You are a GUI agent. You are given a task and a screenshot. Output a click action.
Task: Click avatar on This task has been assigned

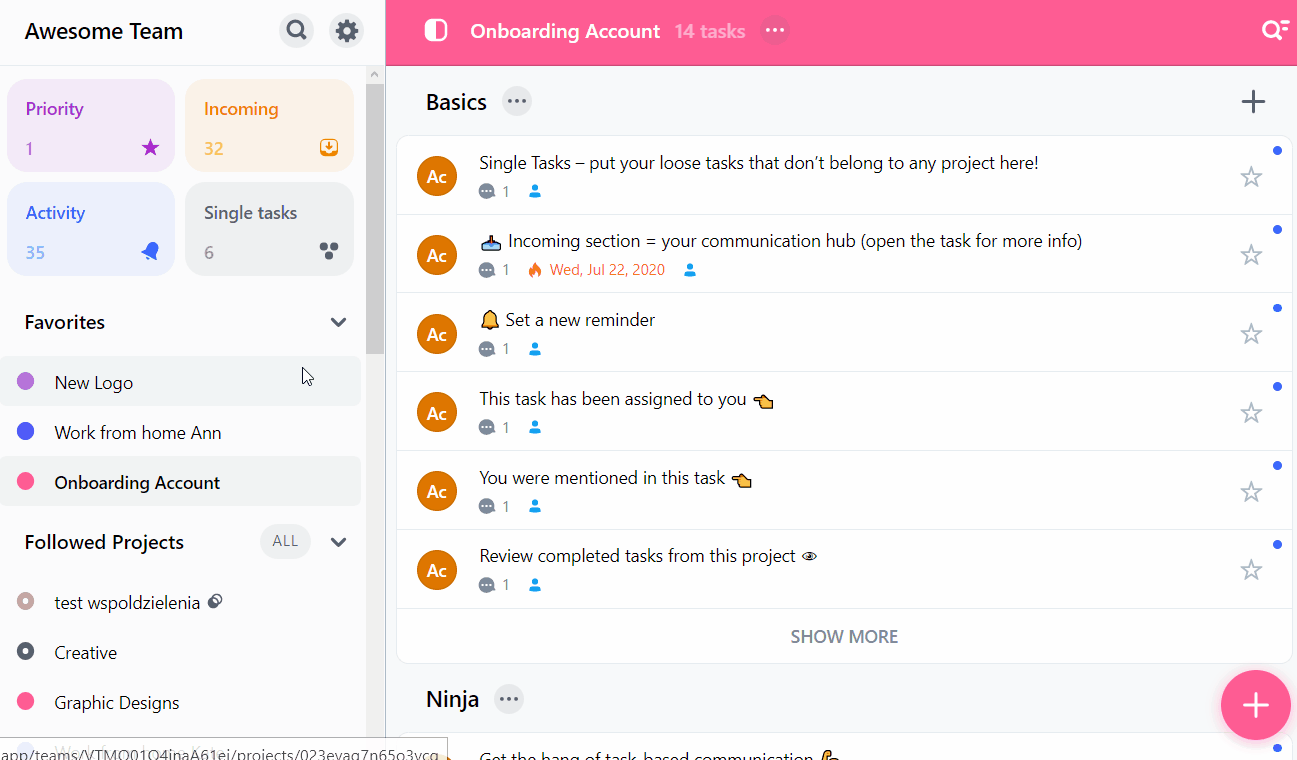tap(437, 413)
